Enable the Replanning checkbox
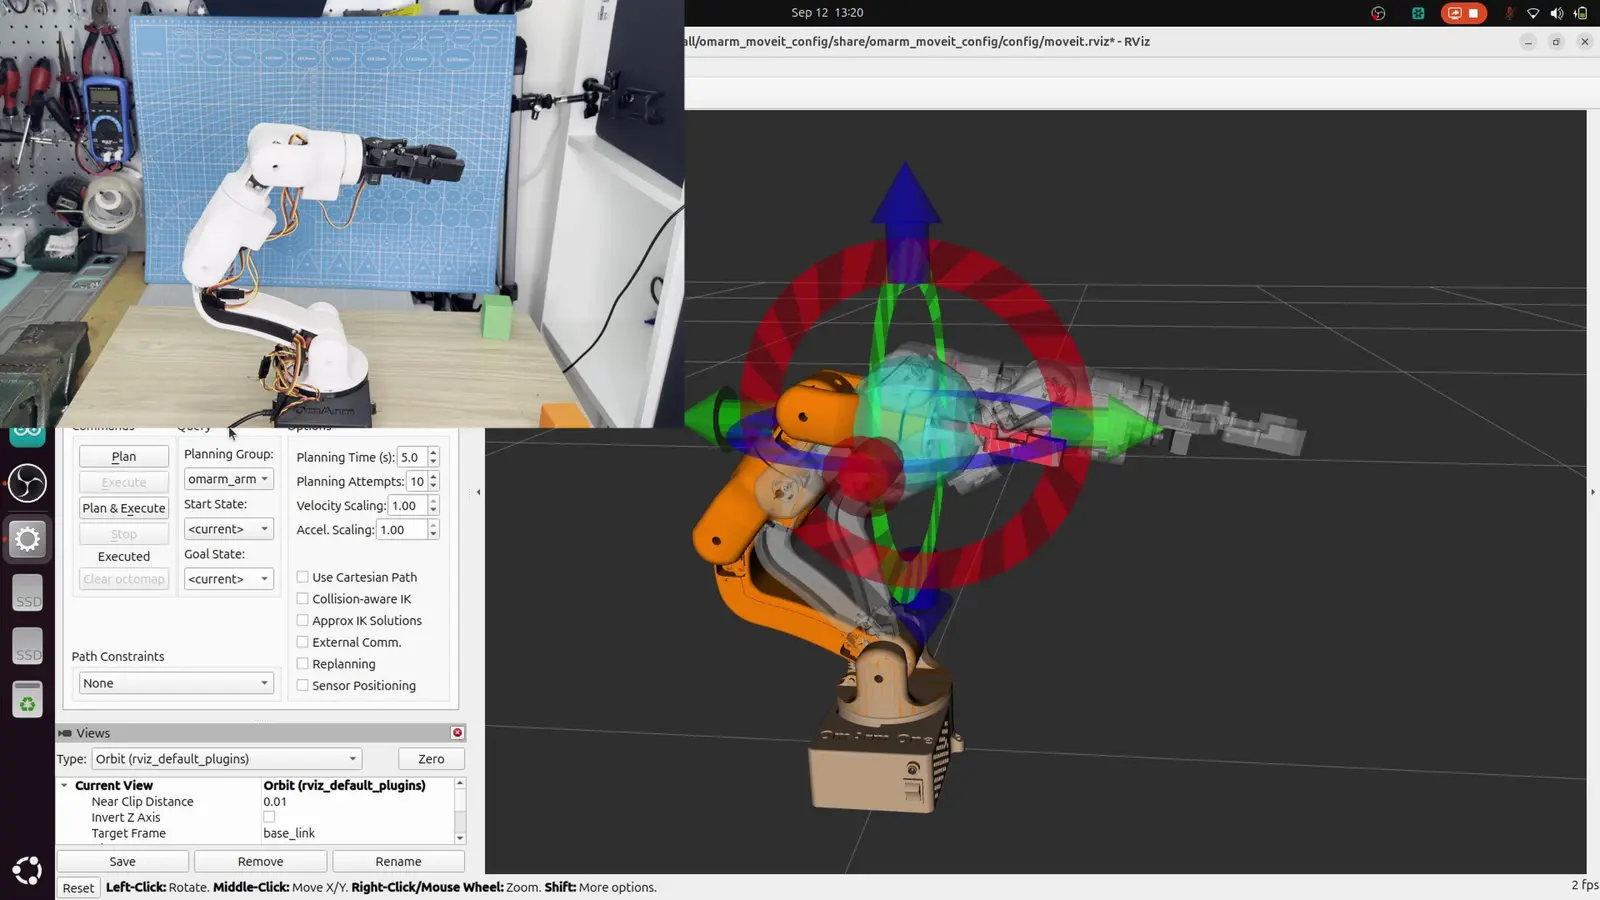The width and height of the screenshot is (1600, 900). tap(302, 664)
